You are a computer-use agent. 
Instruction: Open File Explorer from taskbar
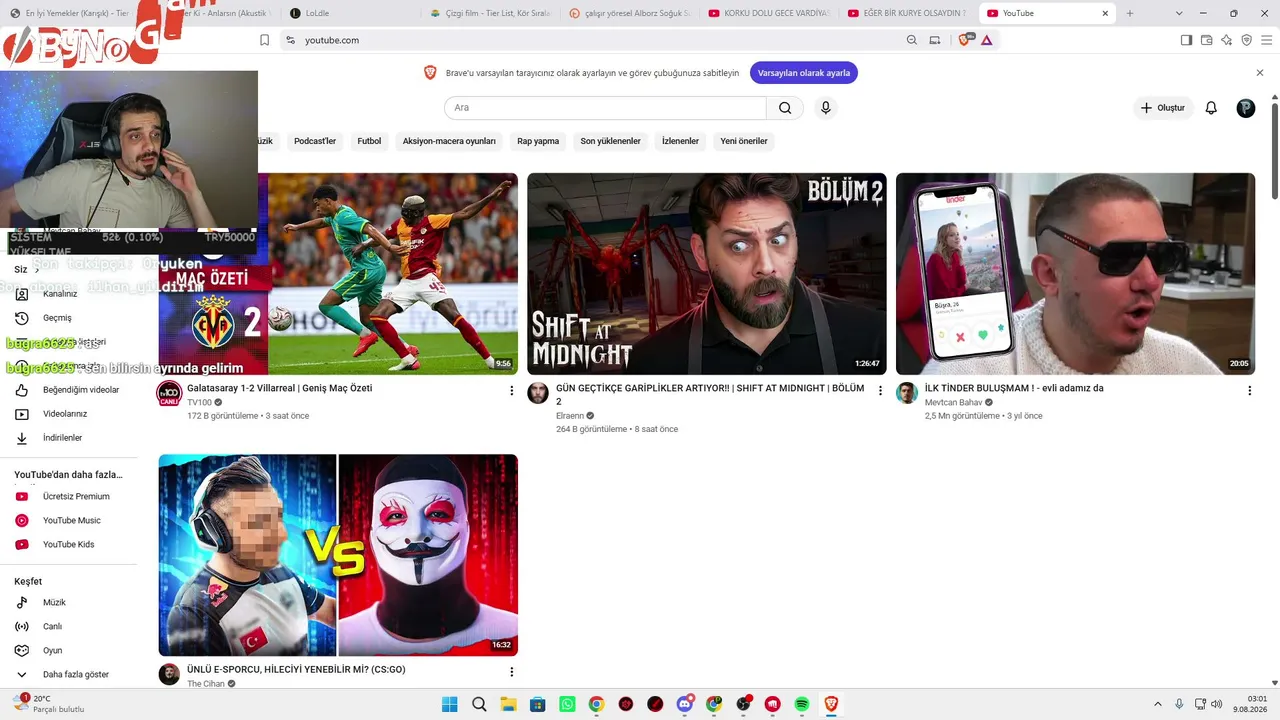pos(508,704)
